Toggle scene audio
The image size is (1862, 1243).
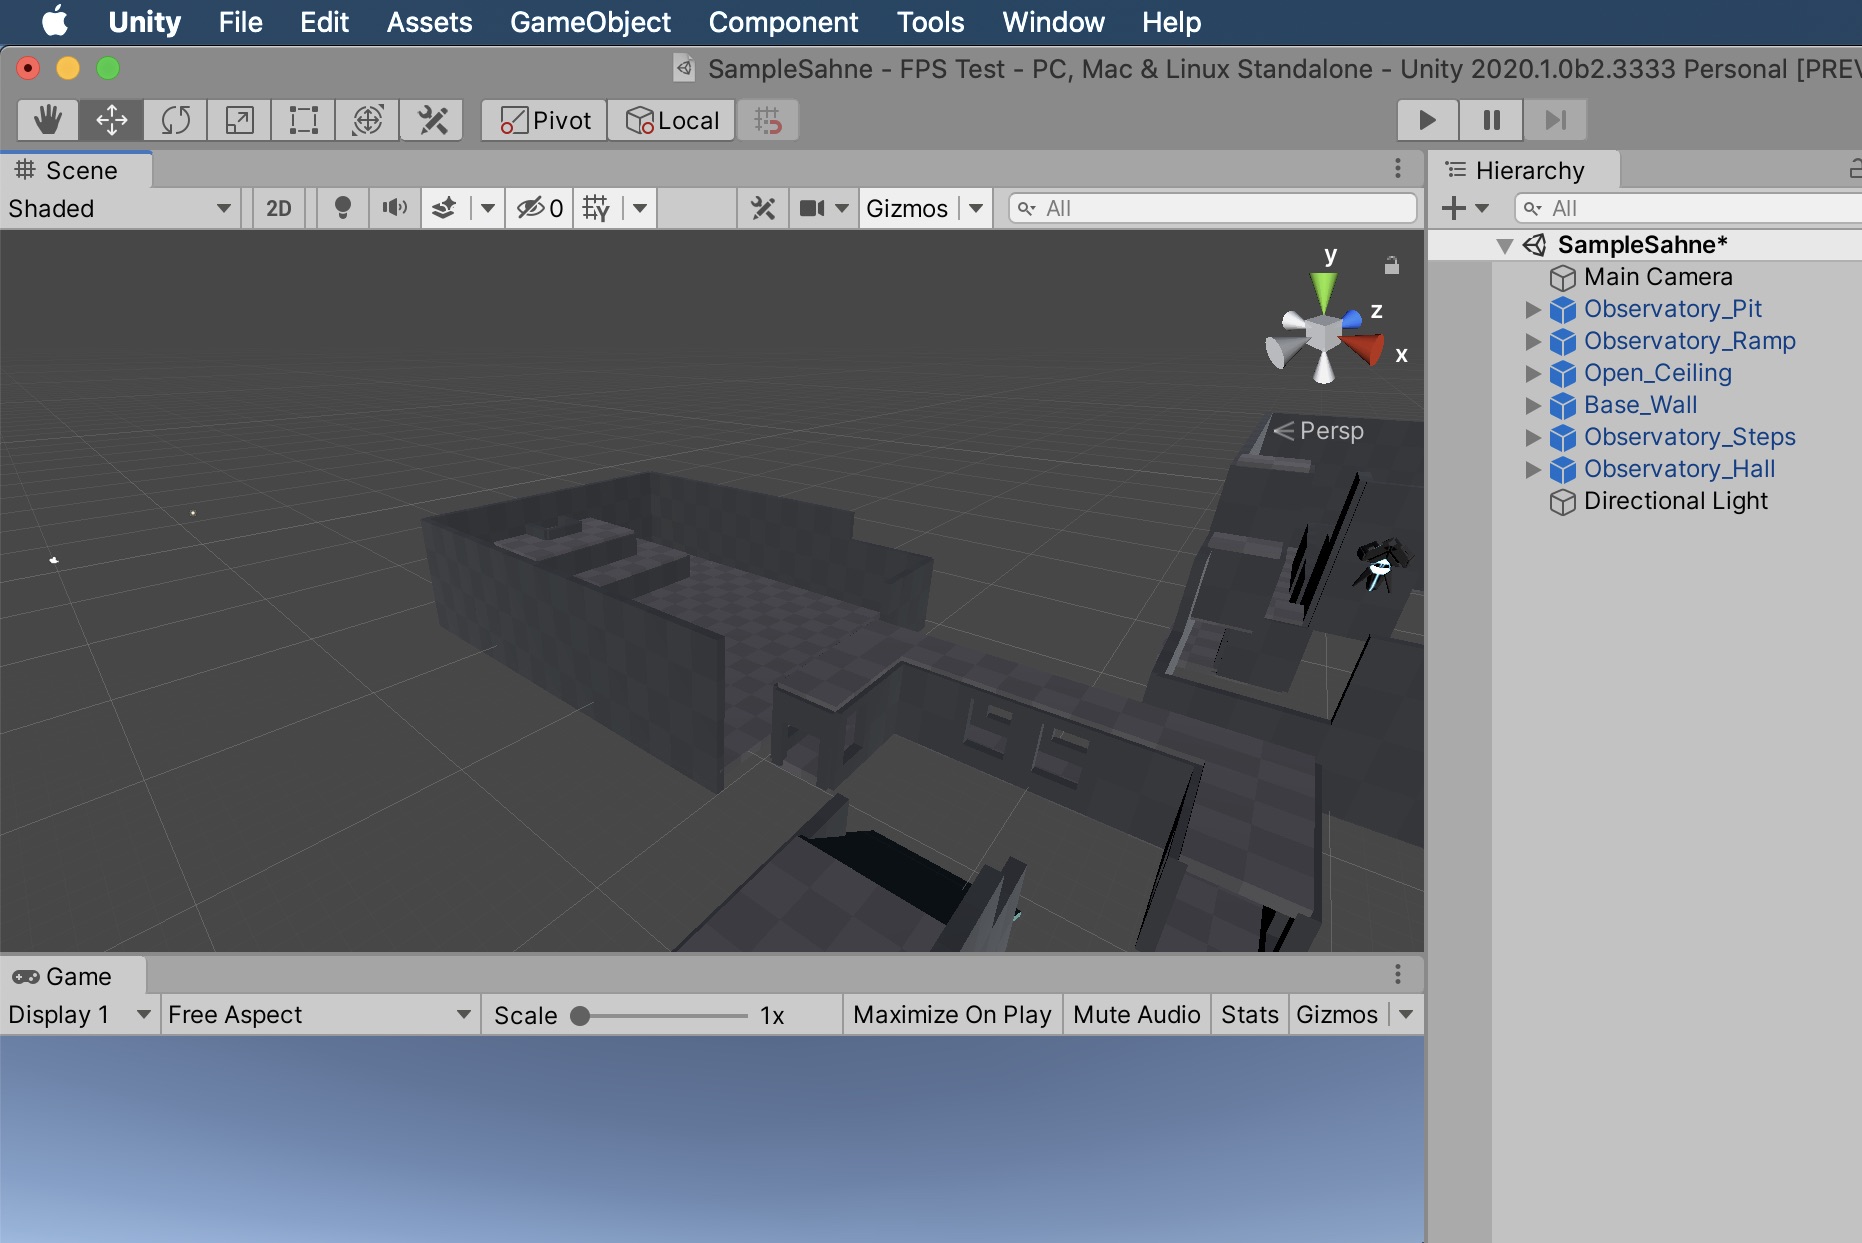393,208
